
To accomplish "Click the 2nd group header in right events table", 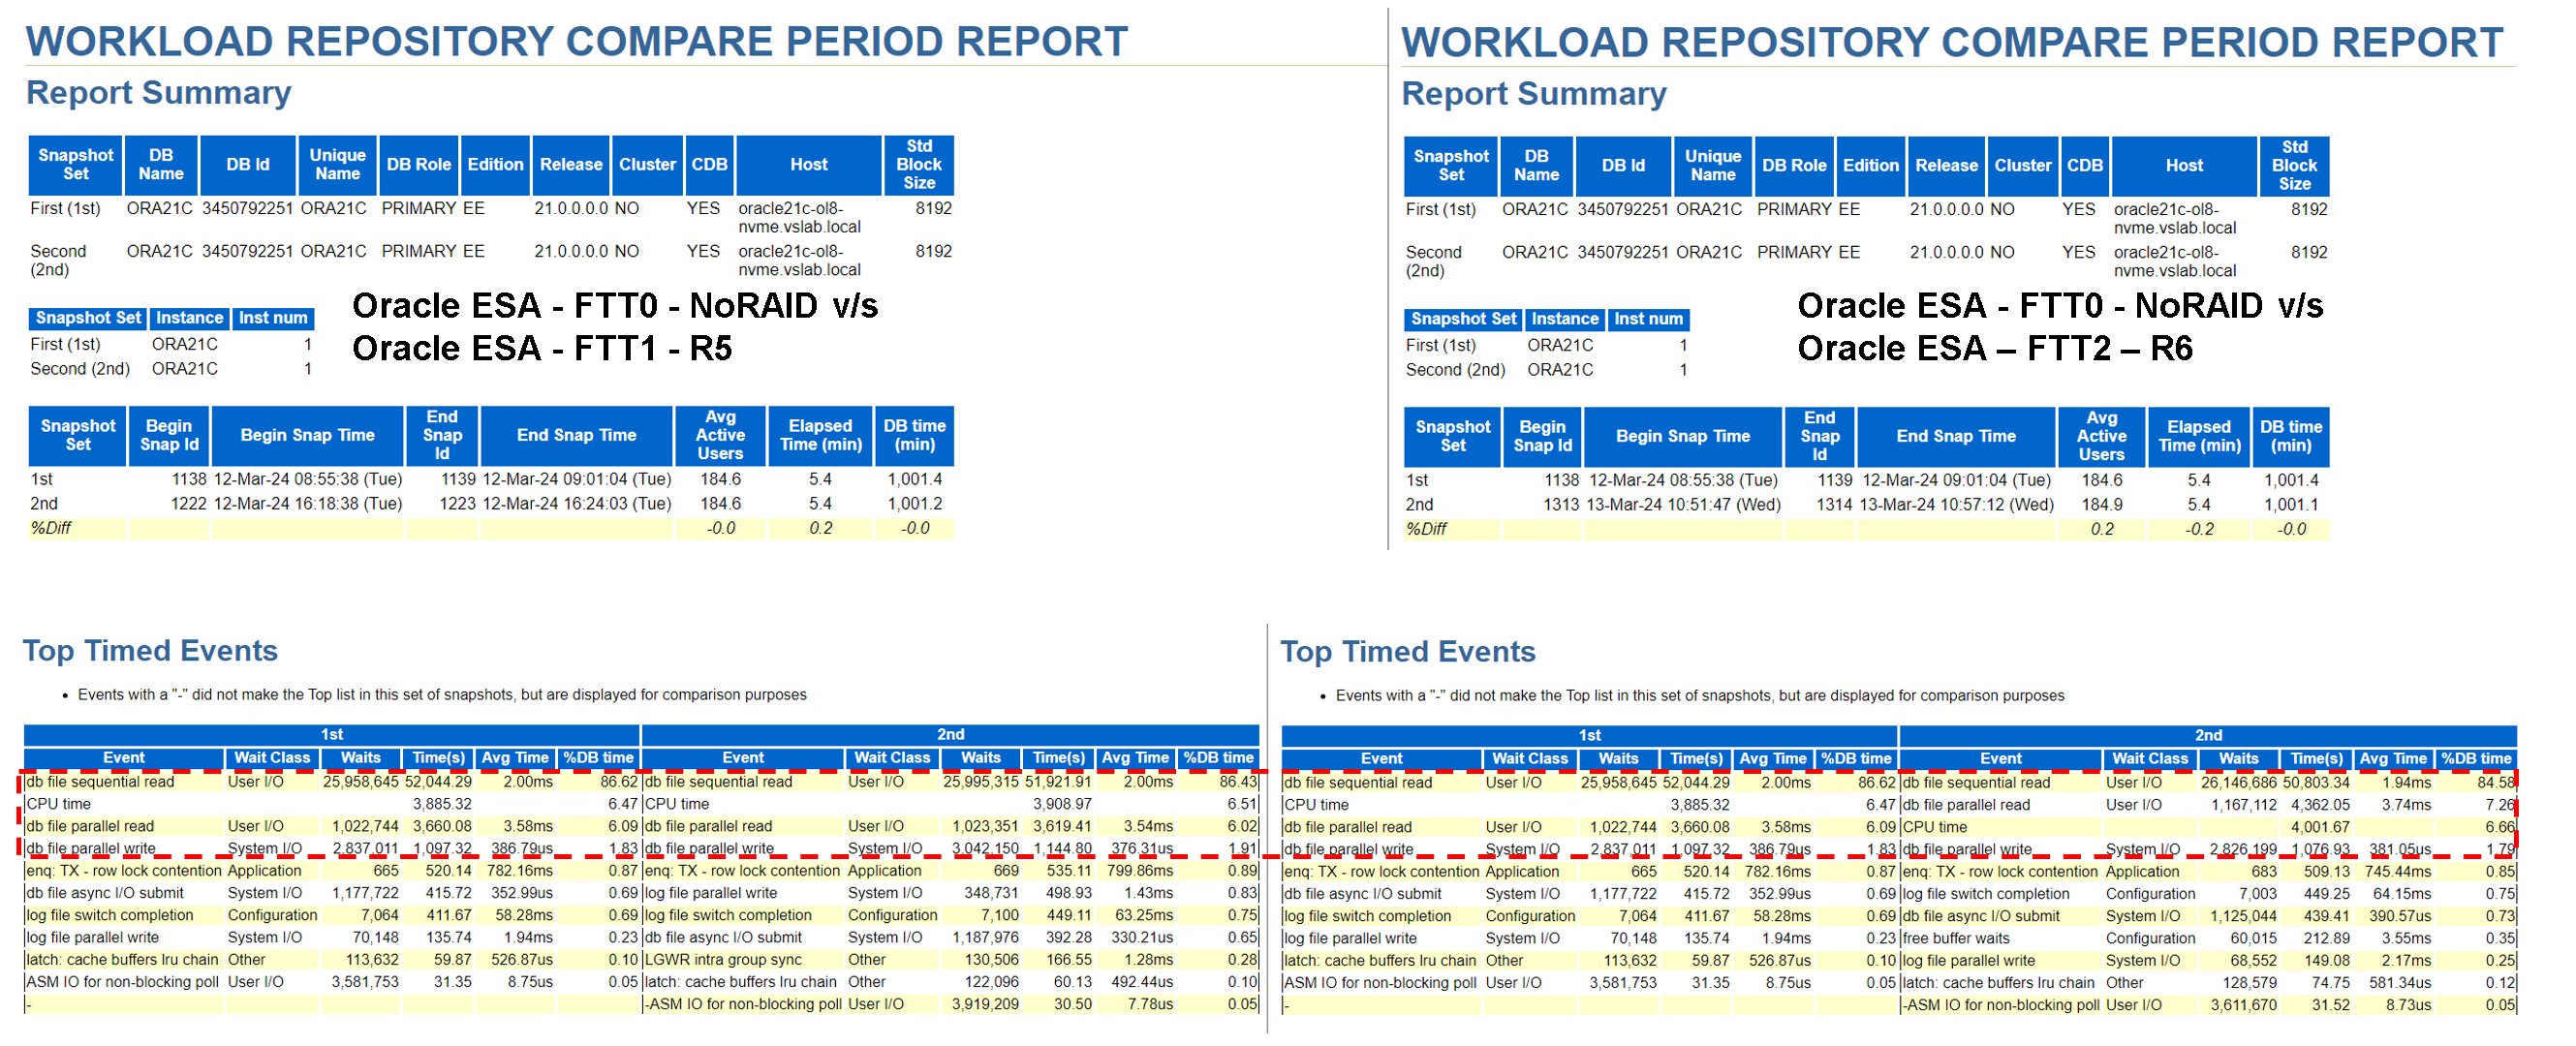I will click(2207, 736).
